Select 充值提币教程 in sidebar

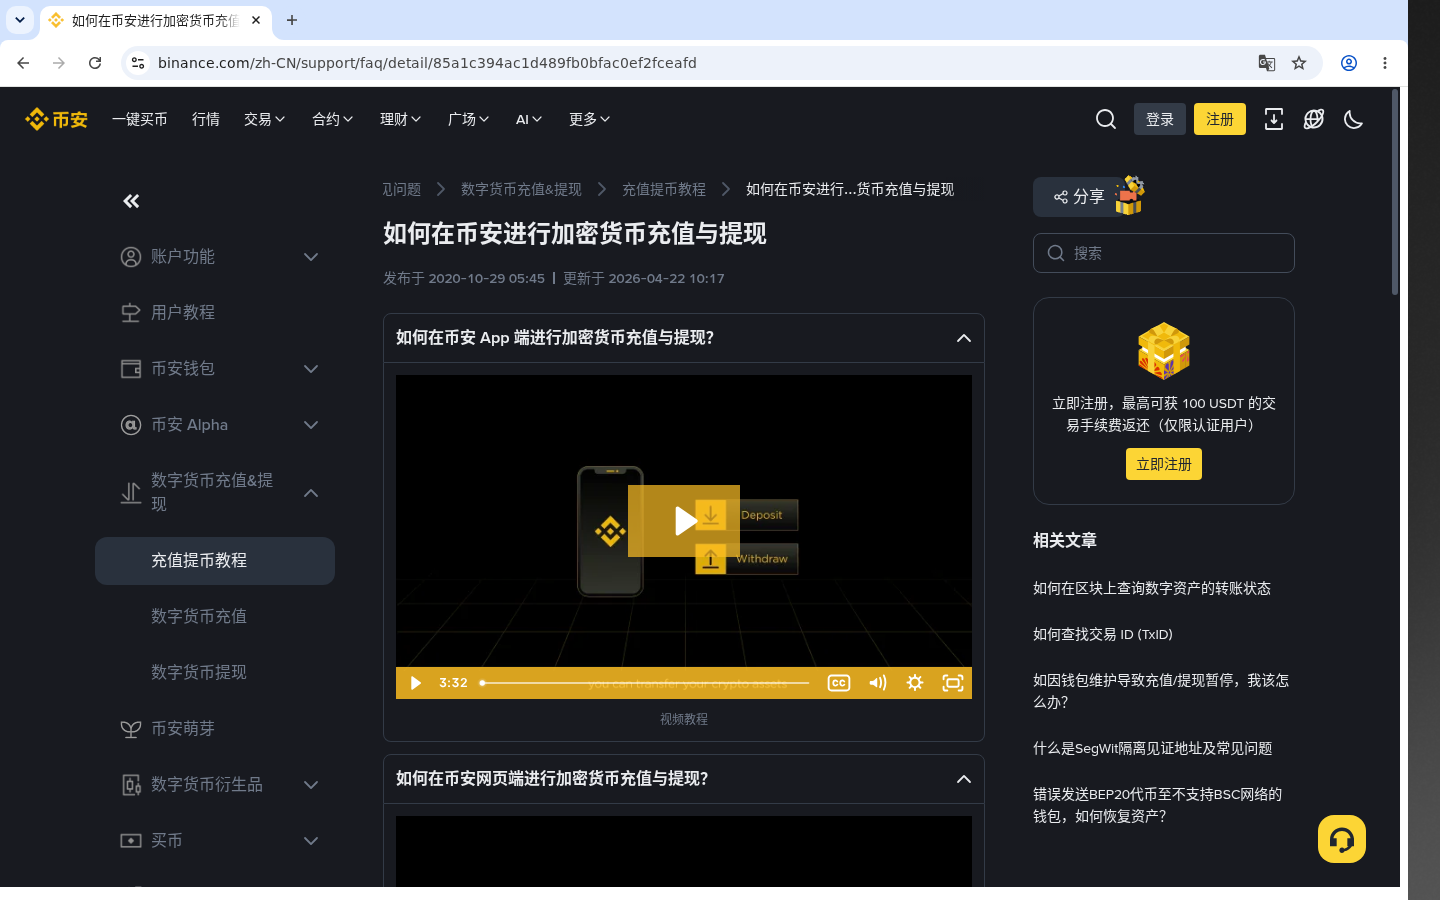point(215,561)
